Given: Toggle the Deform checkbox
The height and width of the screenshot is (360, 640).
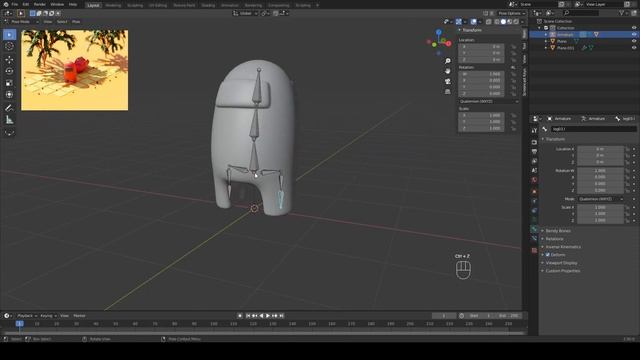Looking at the screenshot, I should 548,255.
